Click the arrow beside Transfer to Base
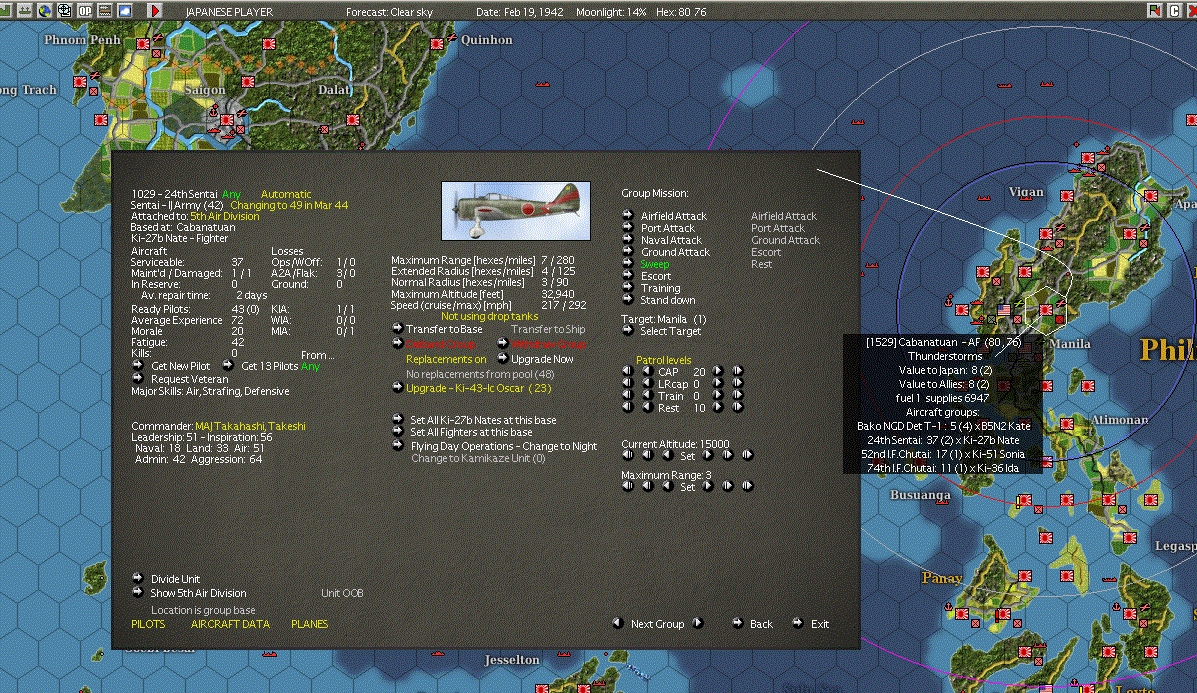The height and width of the screenshot is (693, 1197). pos(397,328)
